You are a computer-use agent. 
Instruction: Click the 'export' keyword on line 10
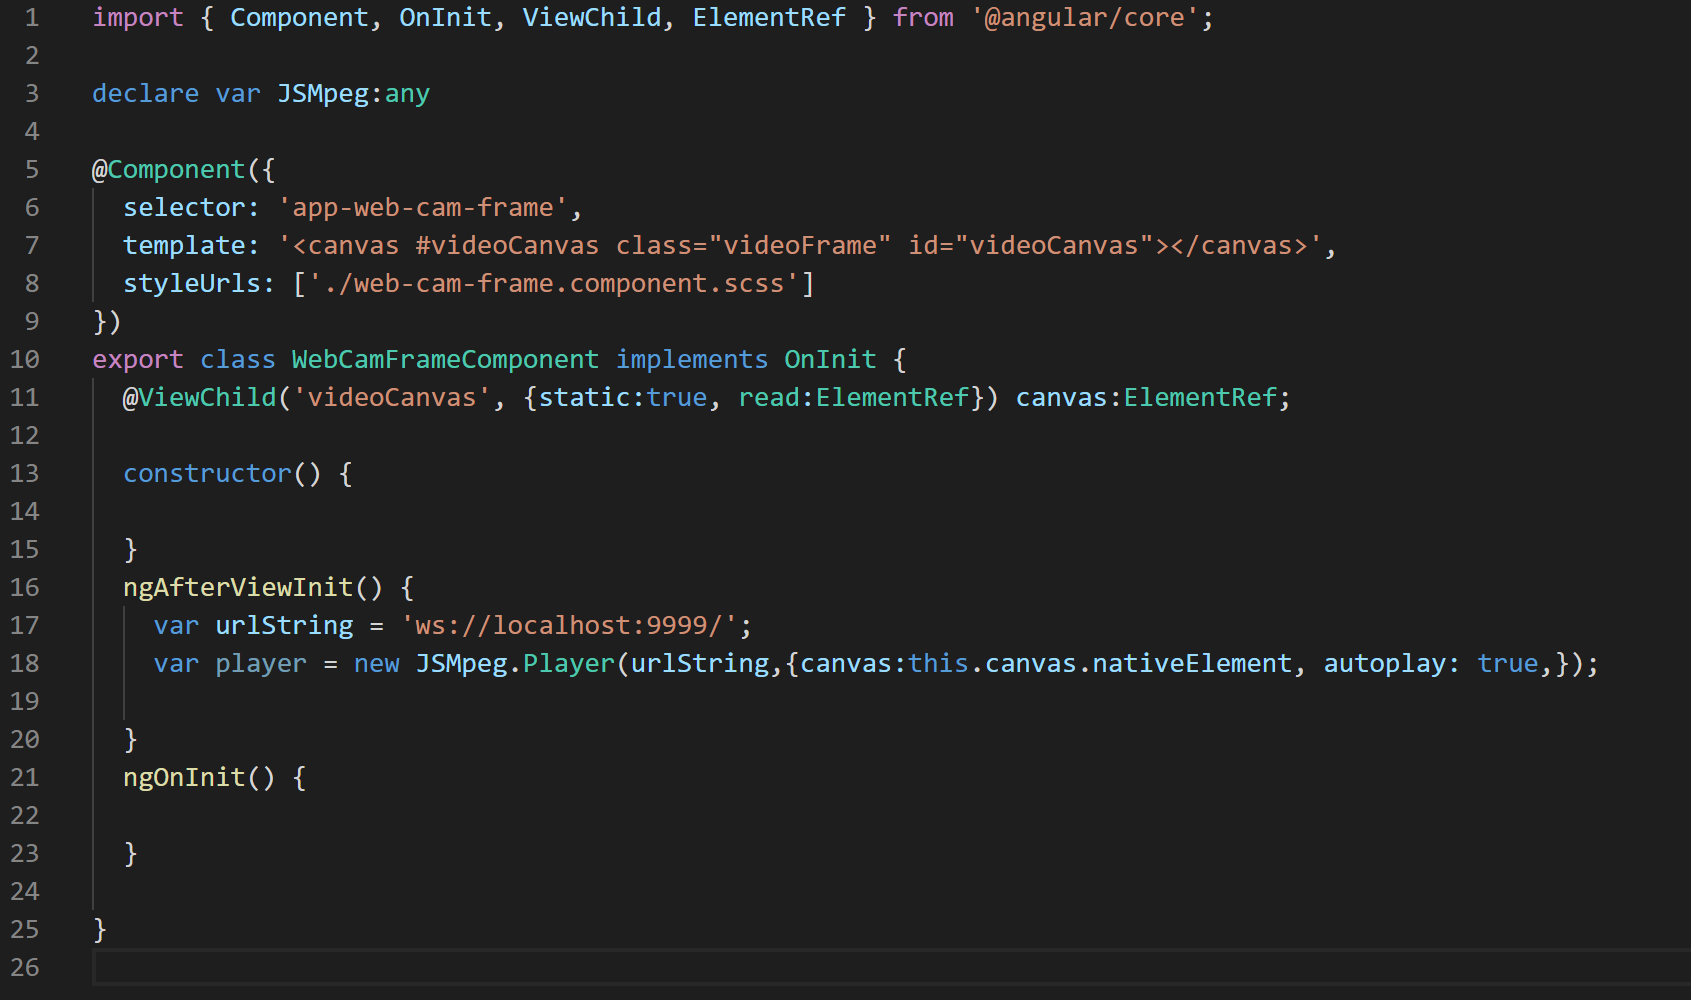tap(138, 360)
